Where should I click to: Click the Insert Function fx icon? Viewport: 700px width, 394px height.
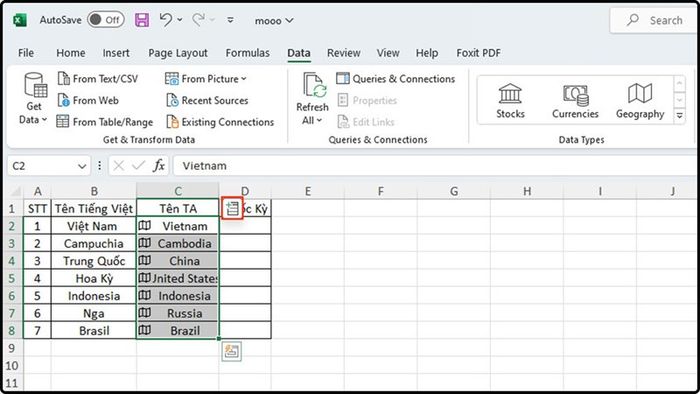click(x=158, y=166)
